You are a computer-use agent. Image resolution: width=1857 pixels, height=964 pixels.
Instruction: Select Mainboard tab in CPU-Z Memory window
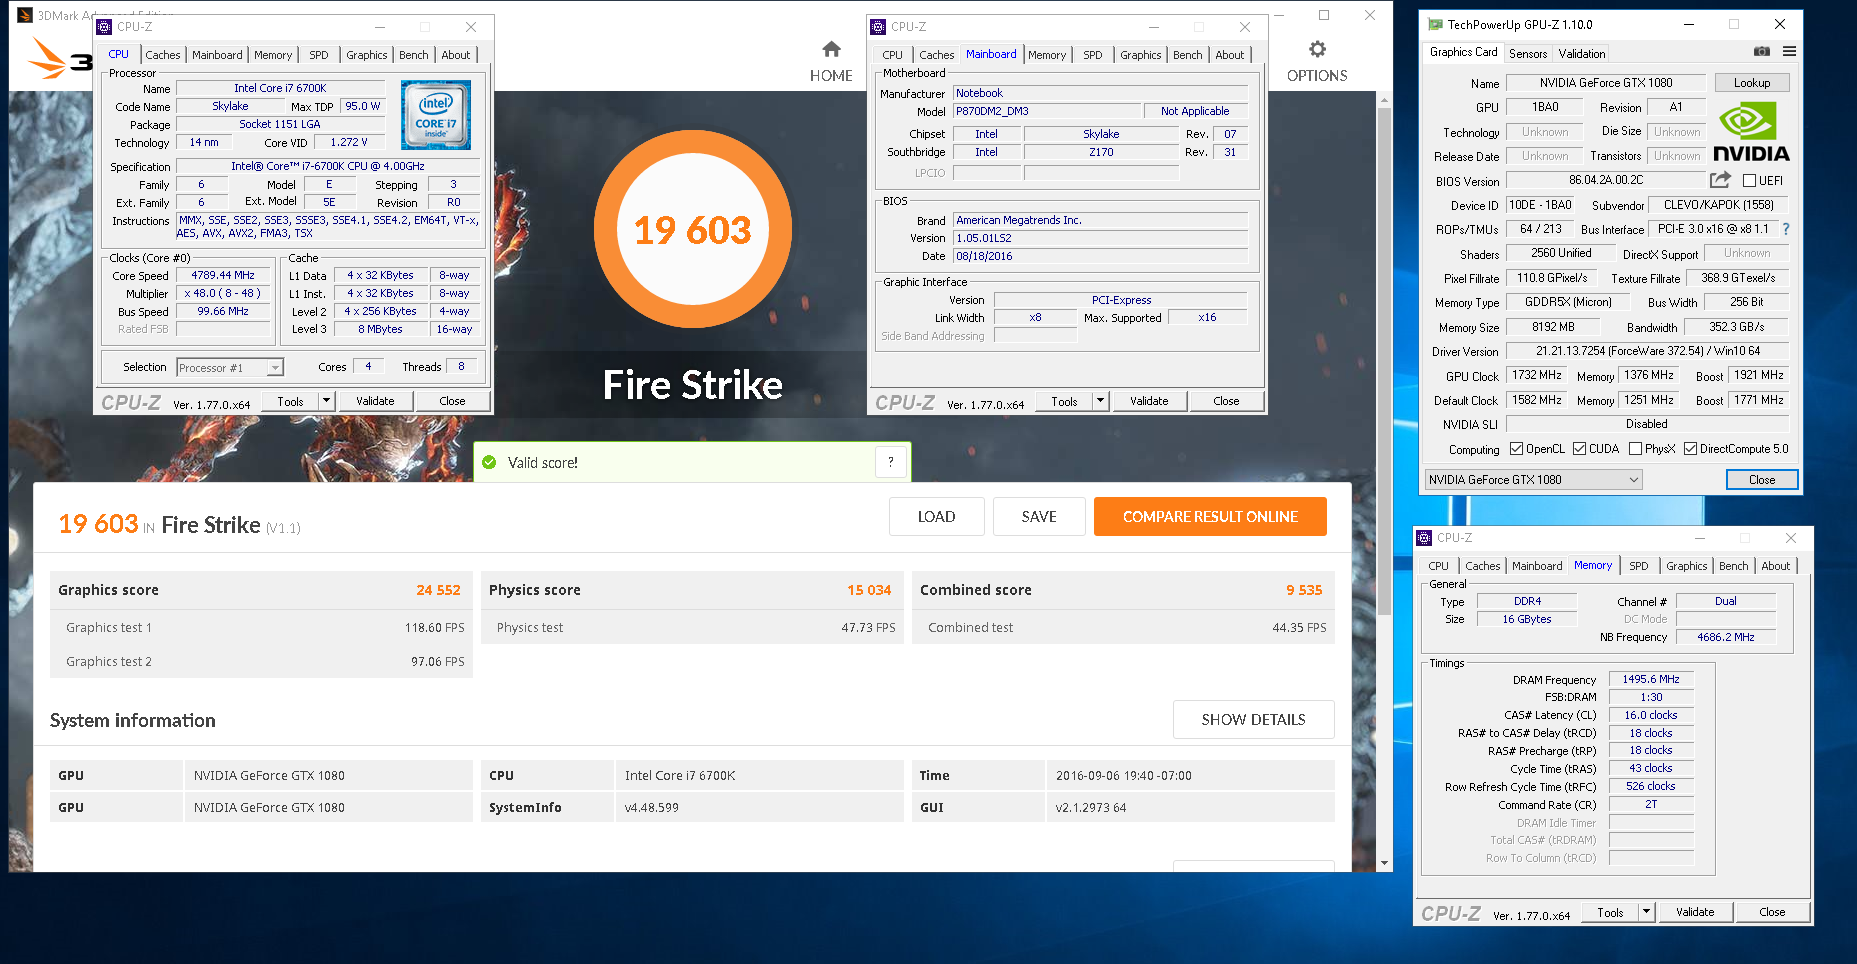pyautogui.click(x=1537, y=566)
